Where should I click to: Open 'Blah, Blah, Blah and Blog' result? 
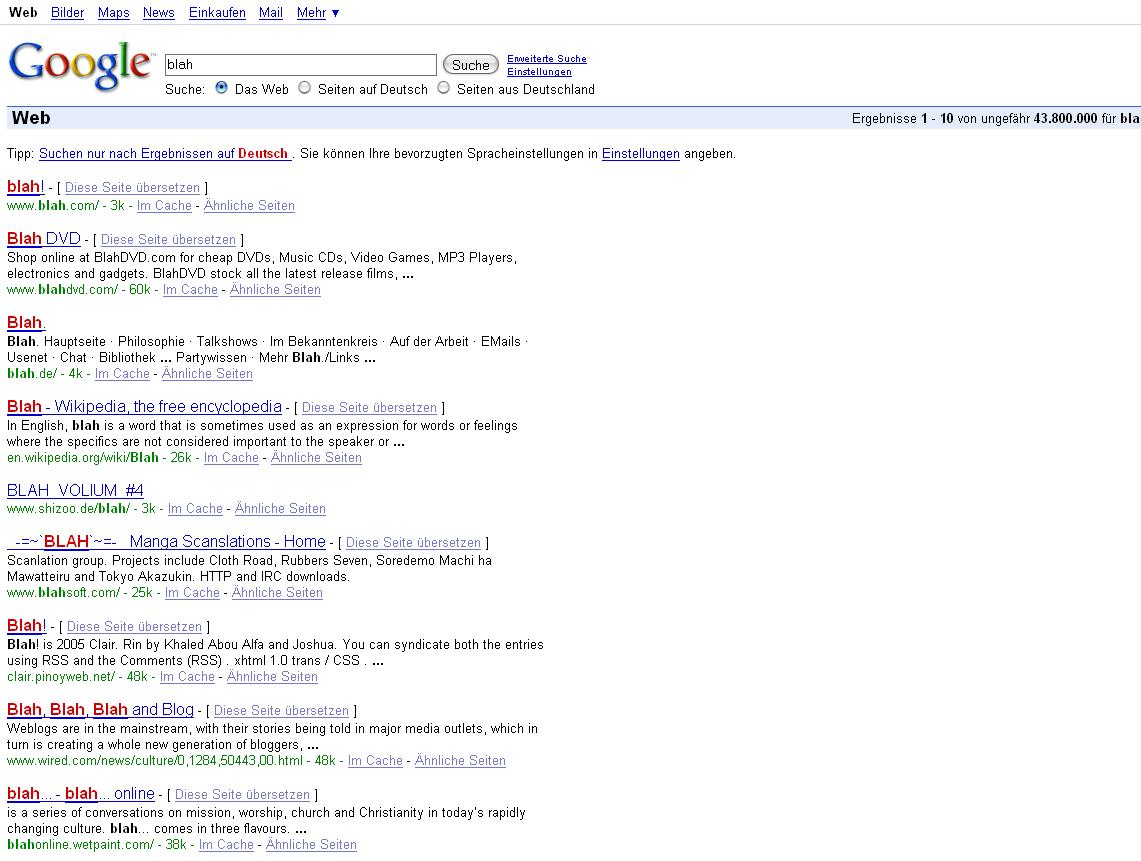click(100, 710)
